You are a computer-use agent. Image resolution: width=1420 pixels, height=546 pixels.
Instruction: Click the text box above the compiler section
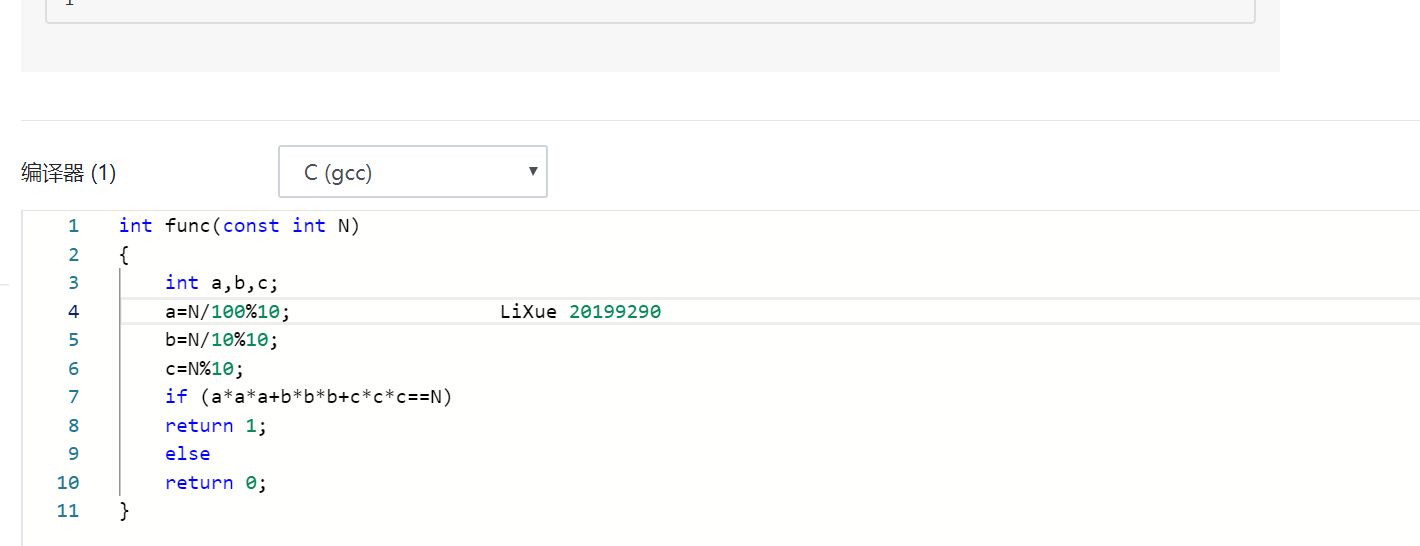(650, 10)
